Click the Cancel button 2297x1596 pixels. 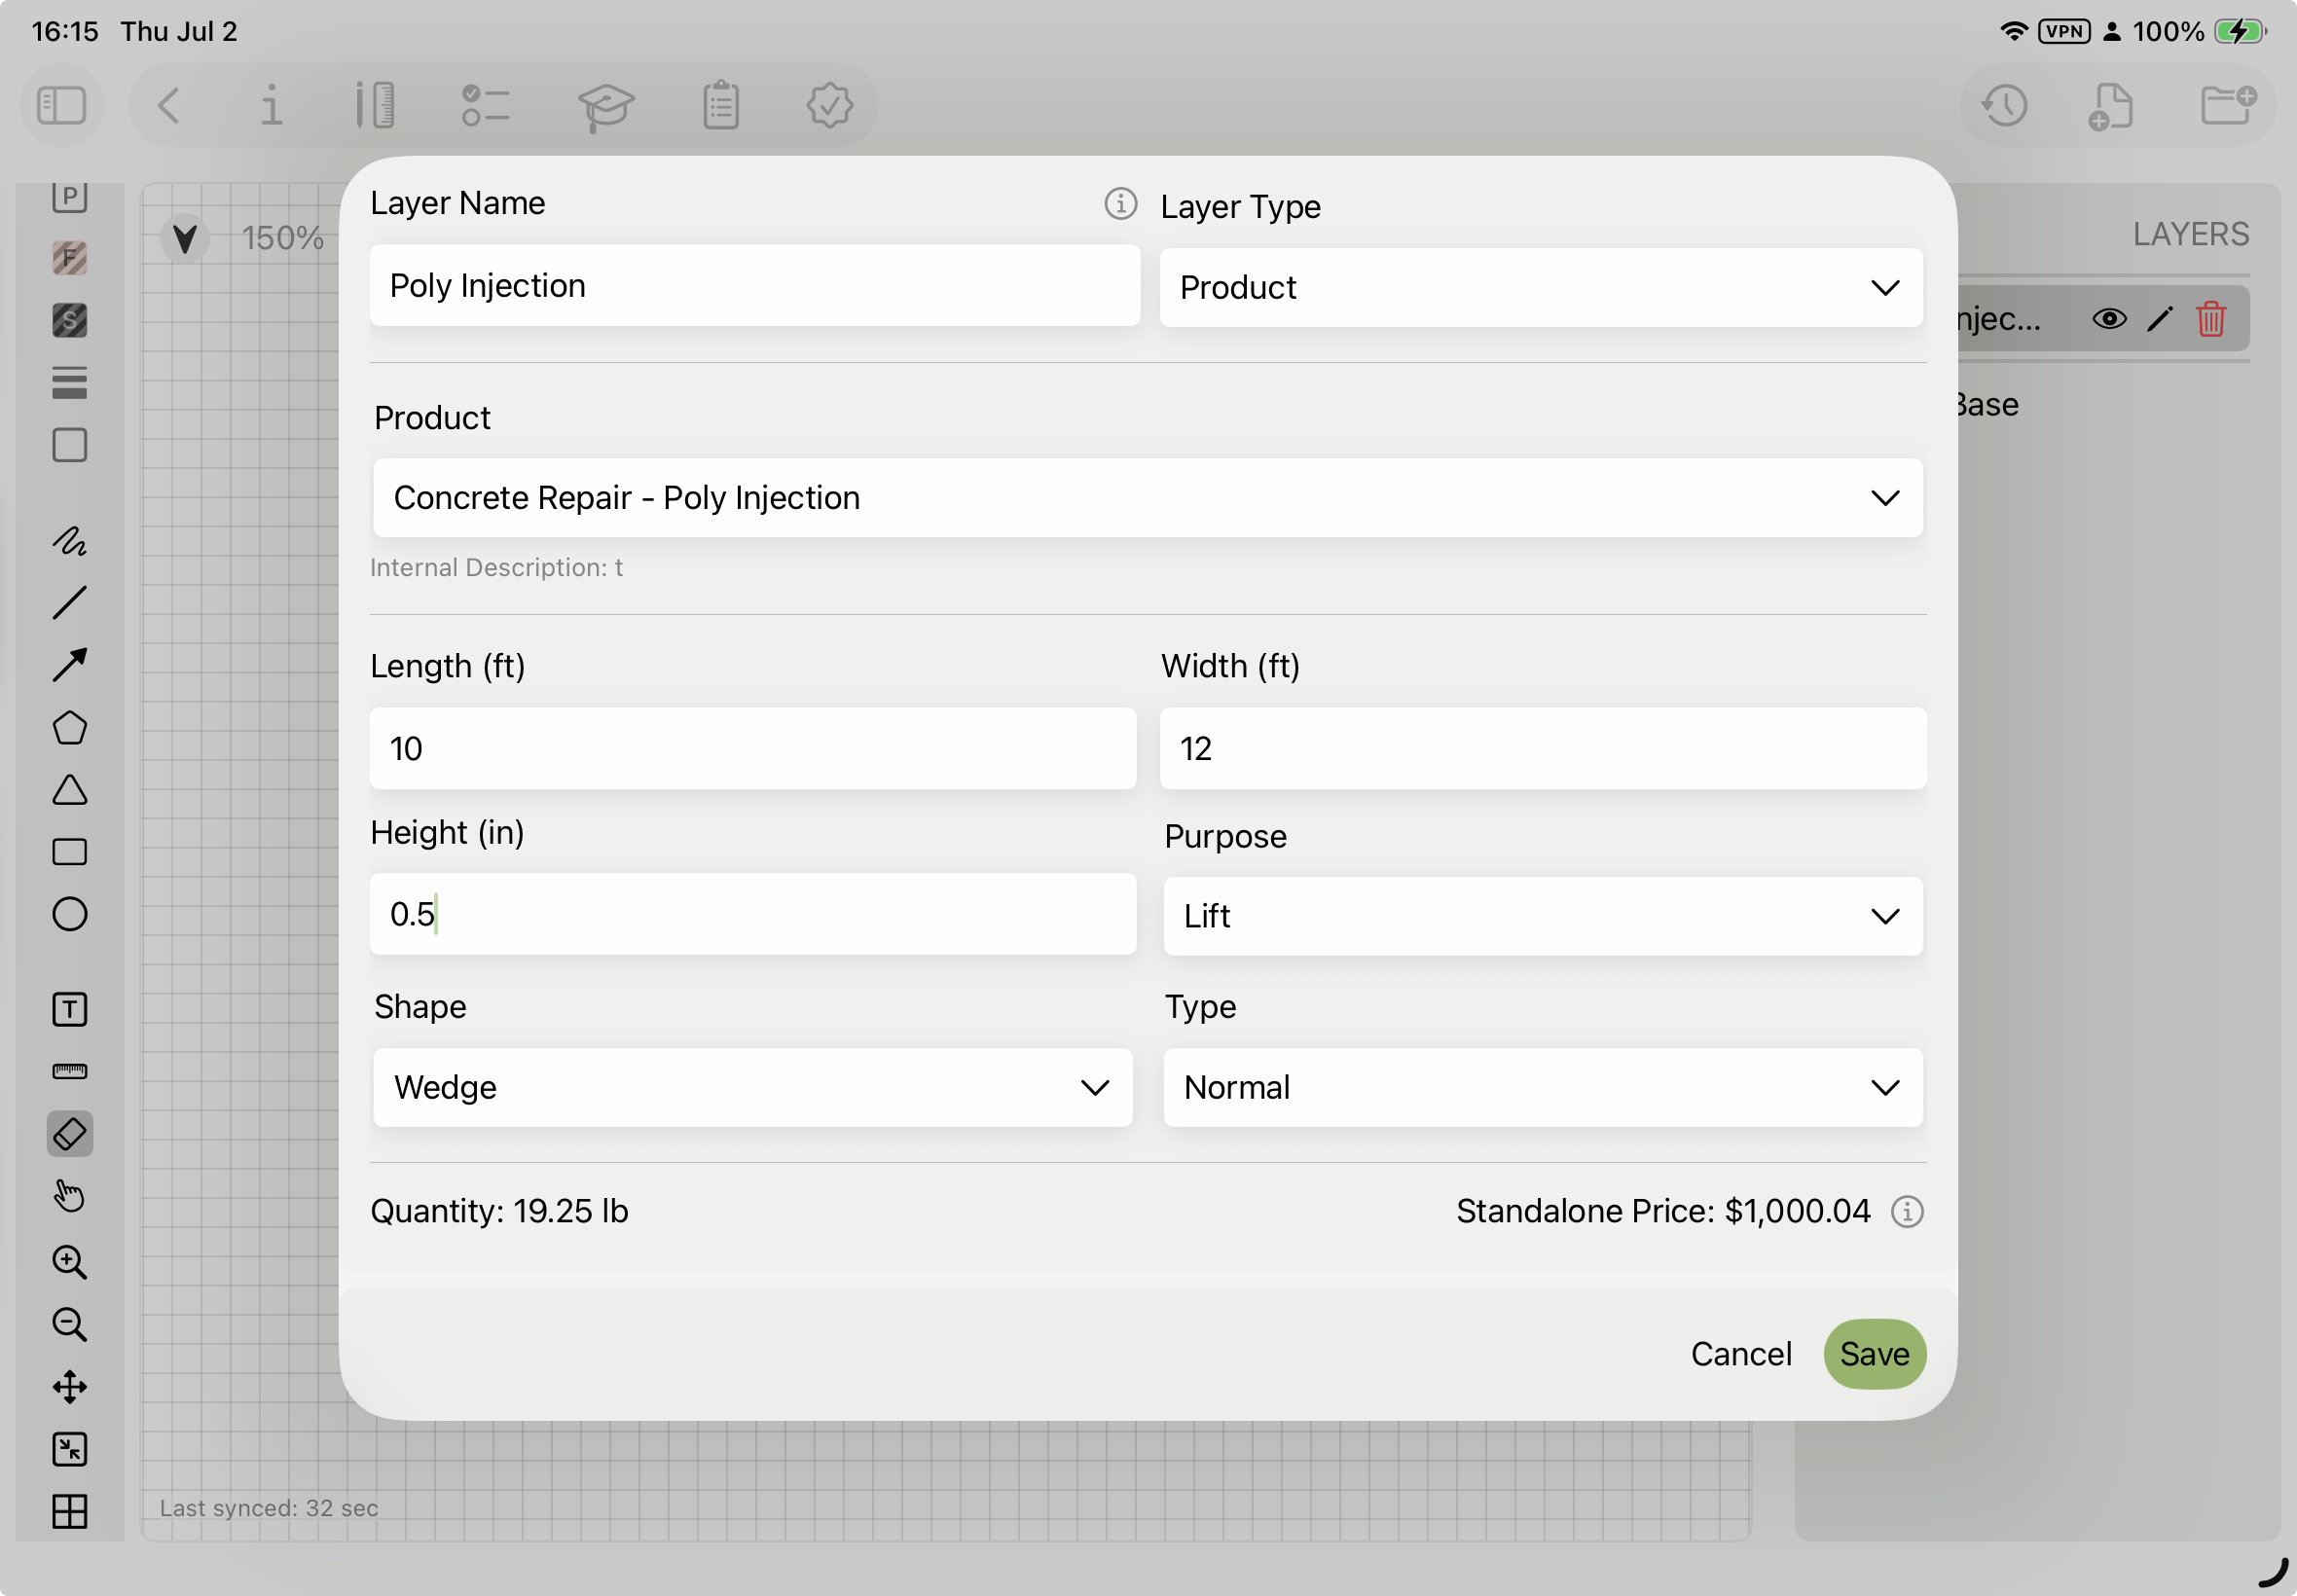(1741, 1354)
